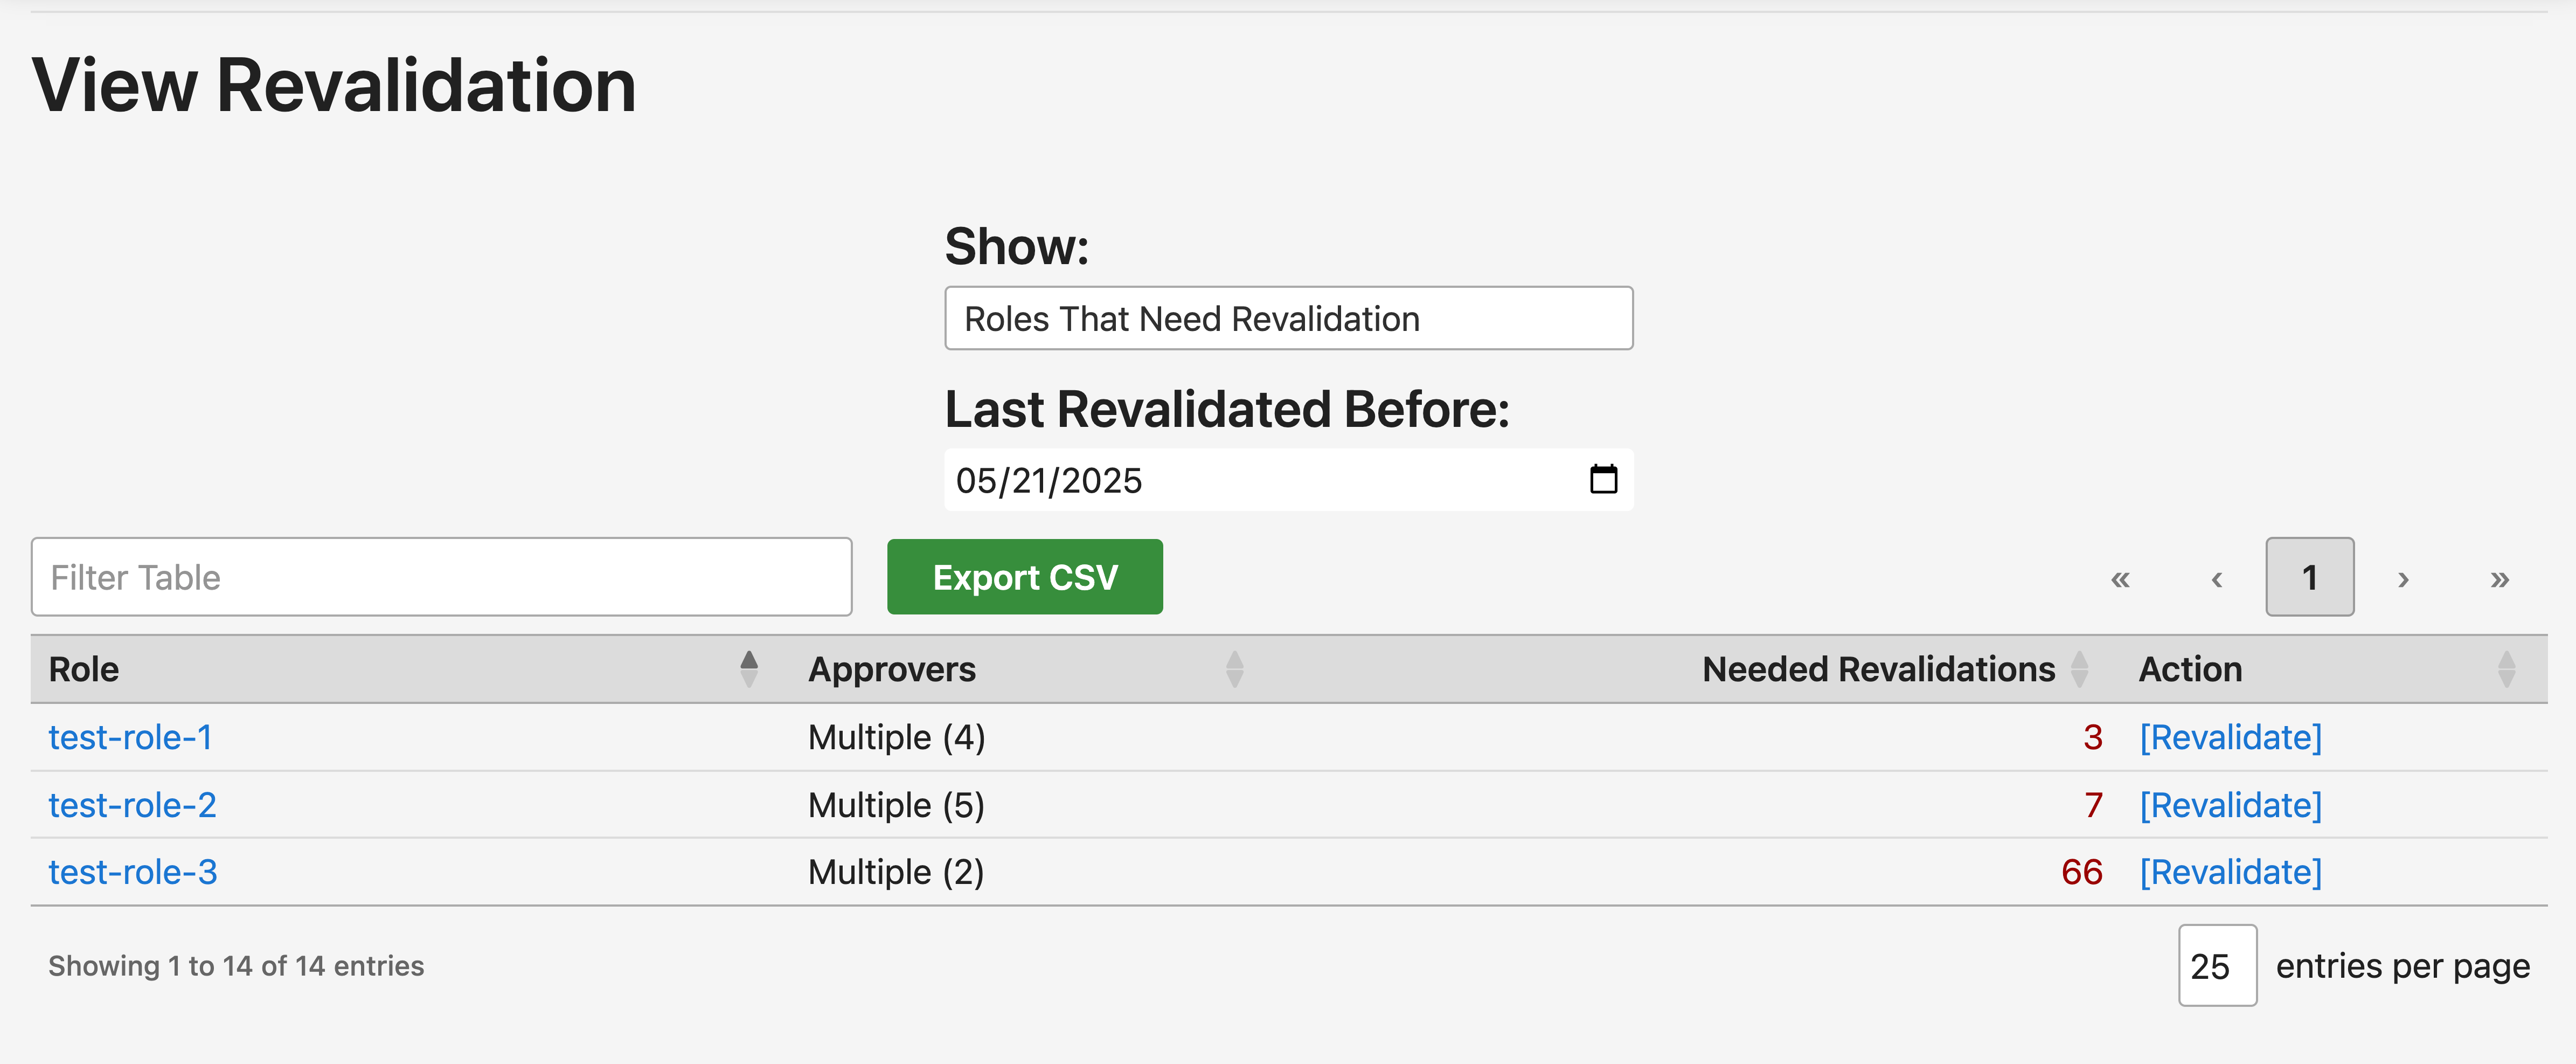The image size is (2576, 1064).
Task: Focus the Filter Table search box
Action: coord(441,577)
